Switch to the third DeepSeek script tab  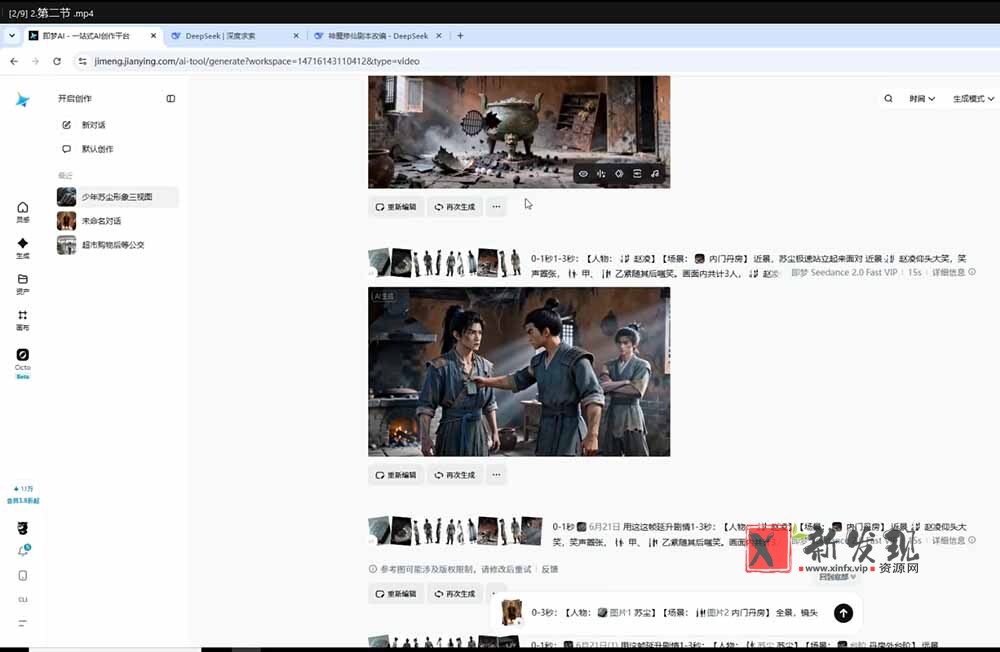click(378, 36)
